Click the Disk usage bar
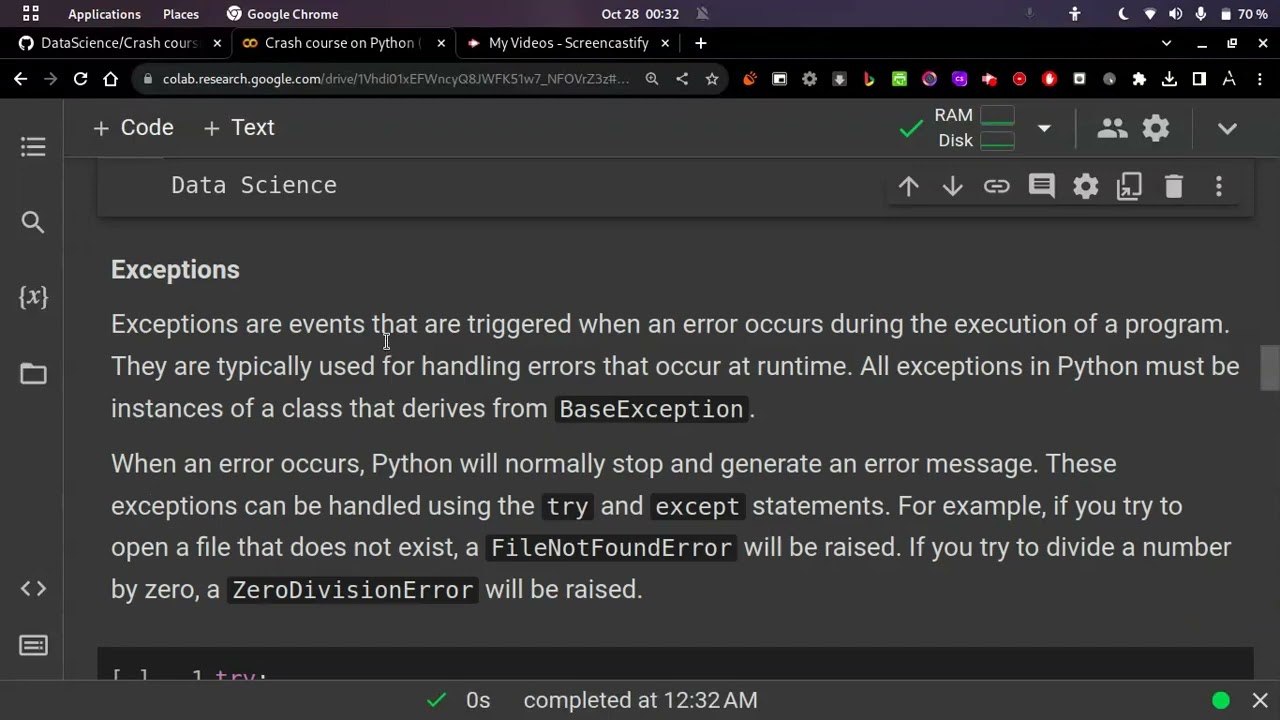The width and height of the screenshot is (1280, 720). coord(997,141)
